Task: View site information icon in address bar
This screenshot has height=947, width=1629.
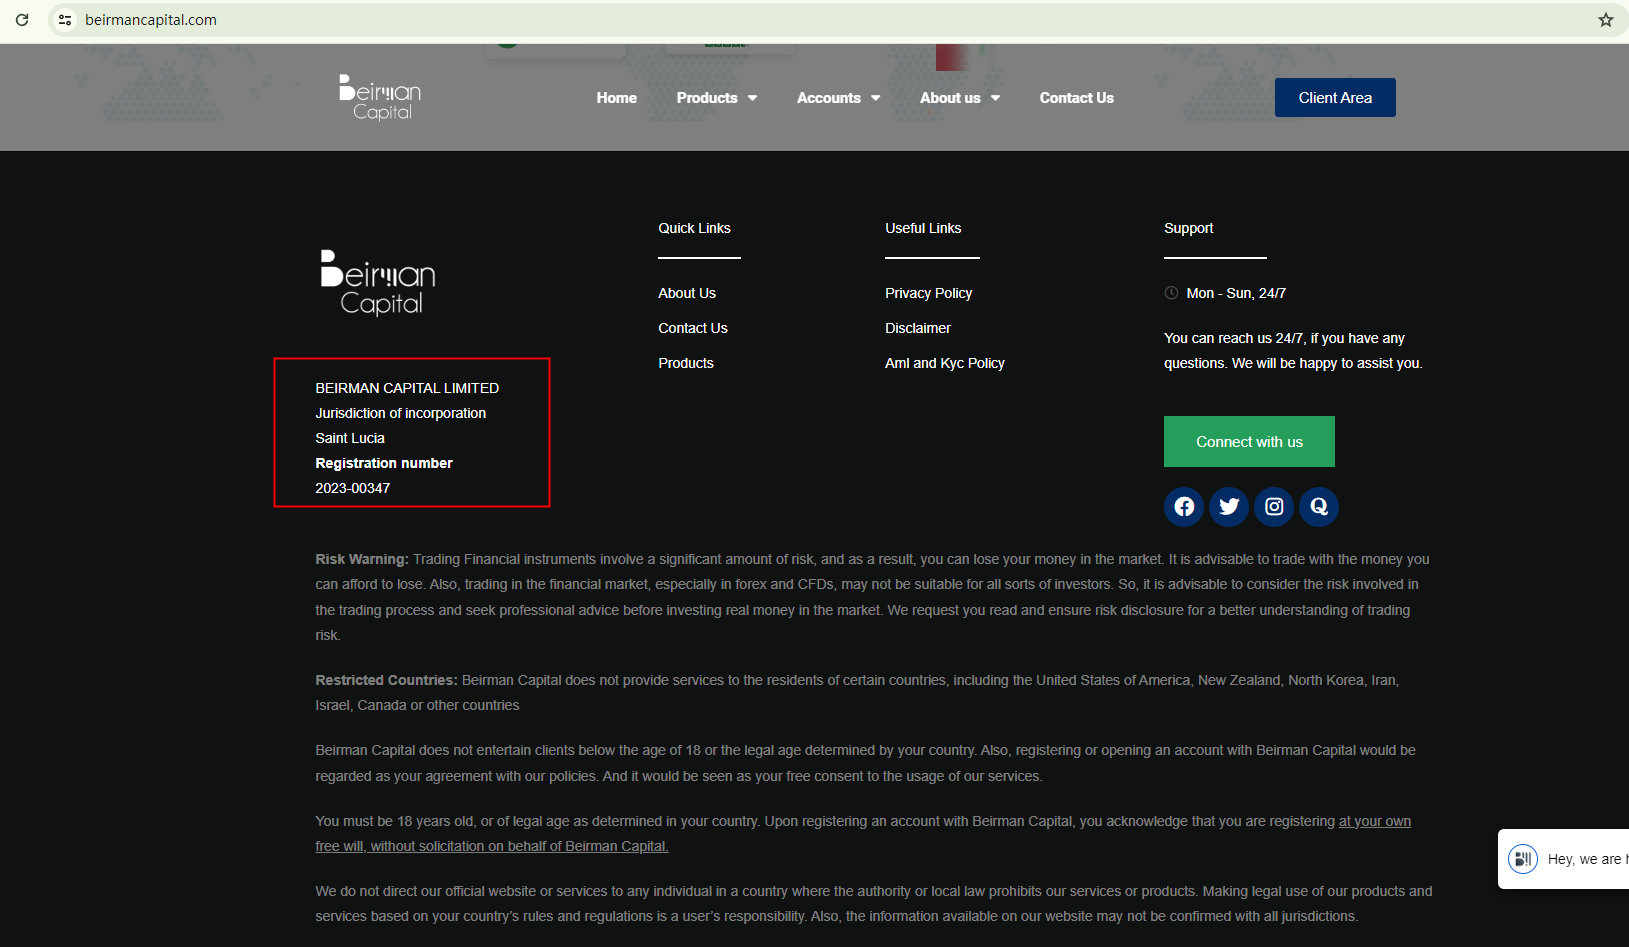Action: [x=65, y=20]
